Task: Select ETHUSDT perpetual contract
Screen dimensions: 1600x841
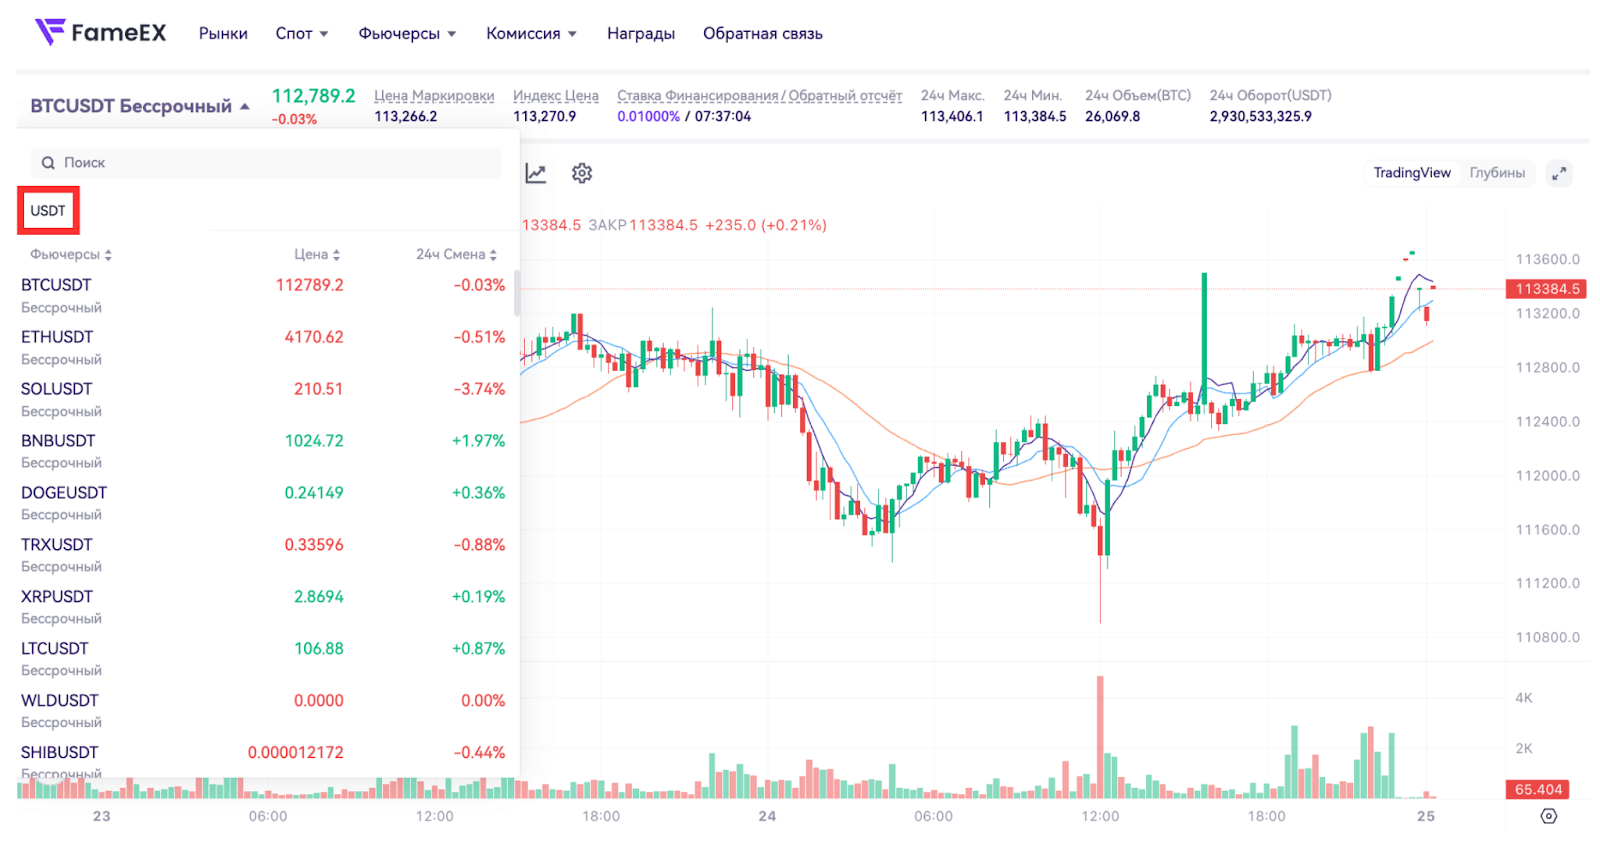Action: pos(58,338)
